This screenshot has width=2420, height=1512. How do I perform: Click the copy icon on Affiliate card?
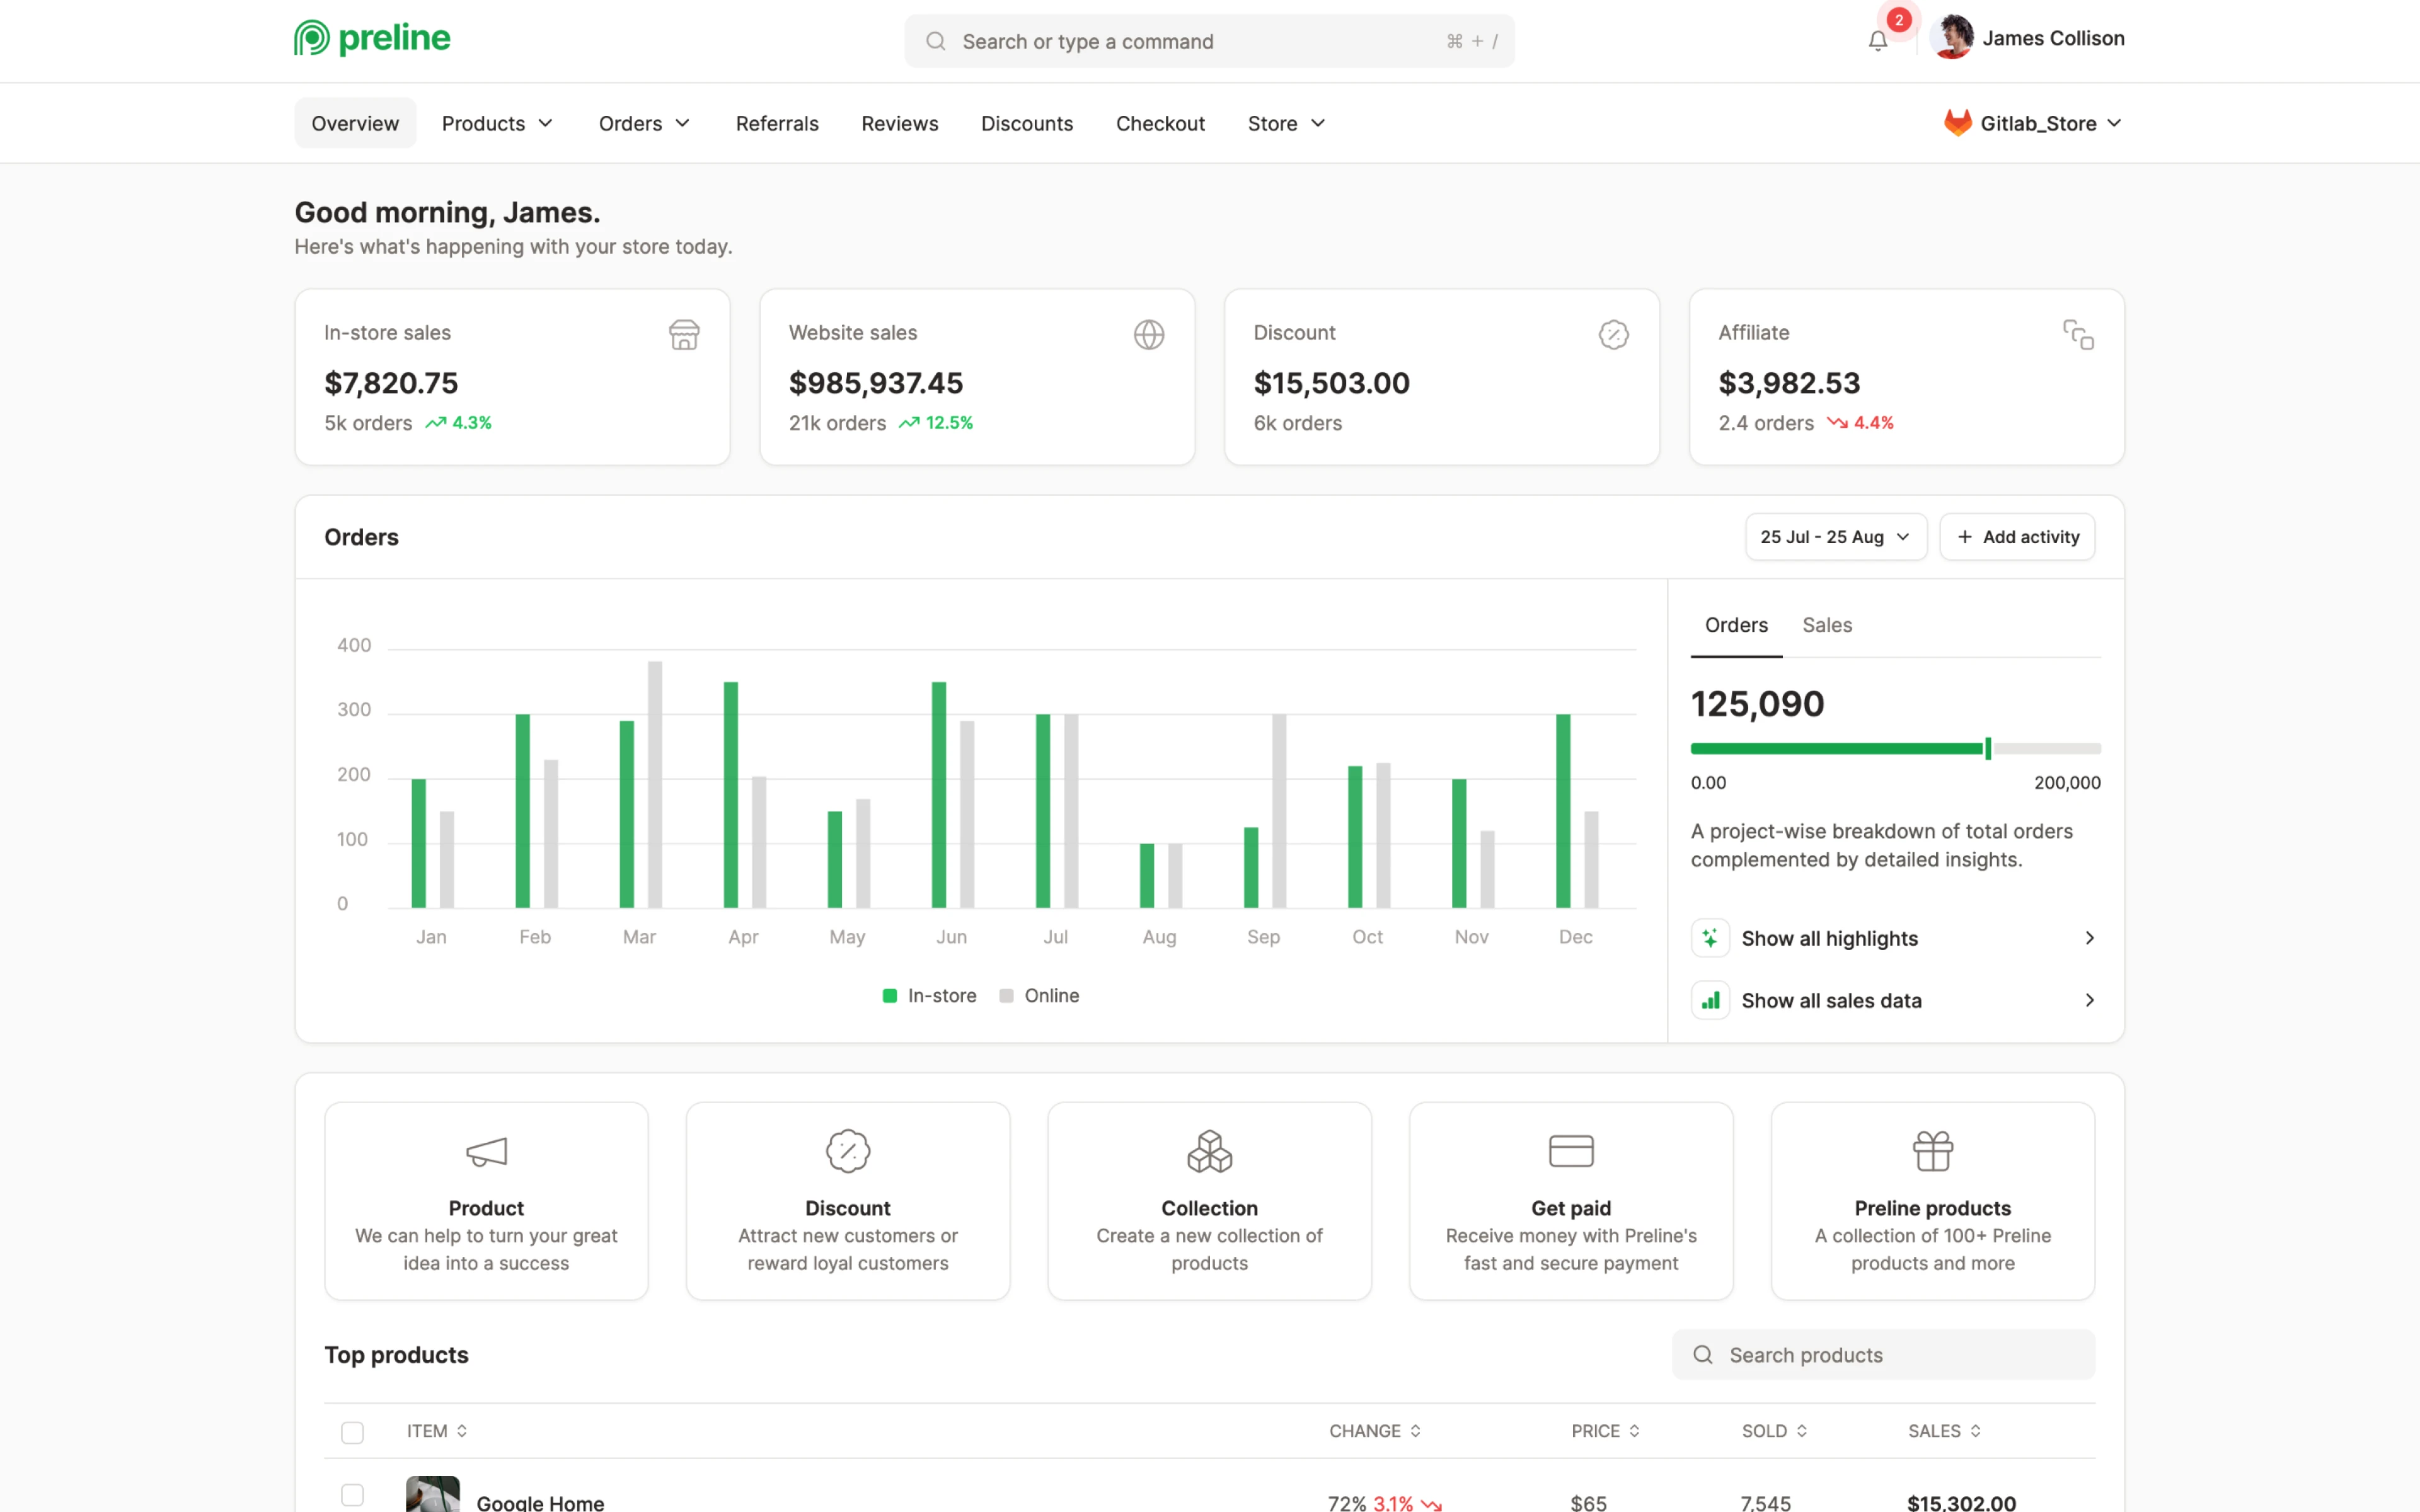tap(2079, 334)
